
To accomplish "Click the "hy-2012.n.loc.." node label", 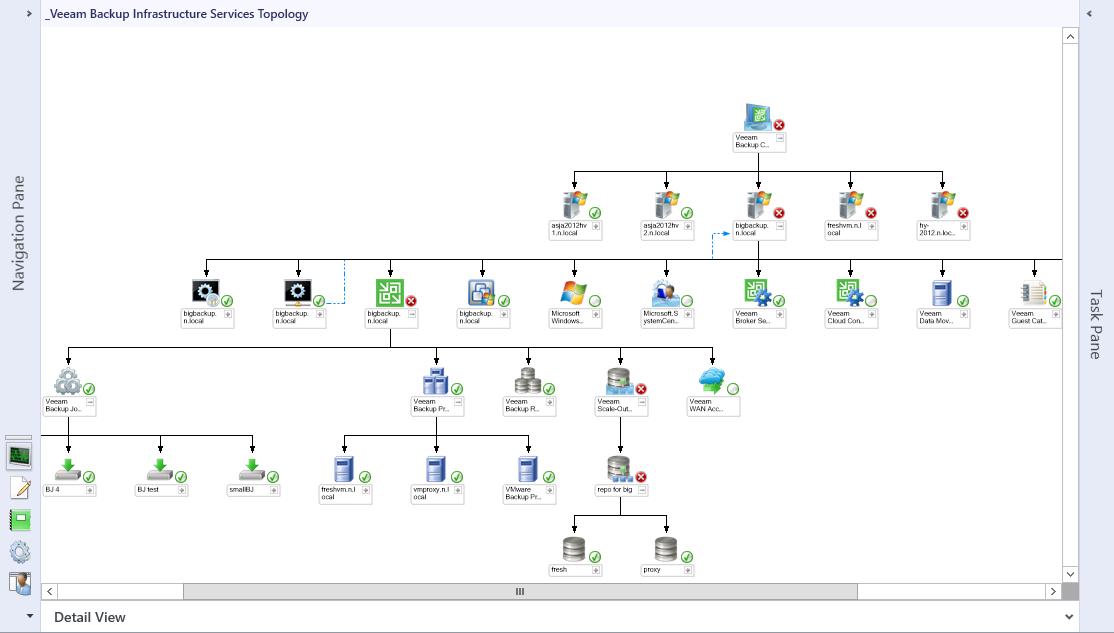I will (x=936, y=229).
